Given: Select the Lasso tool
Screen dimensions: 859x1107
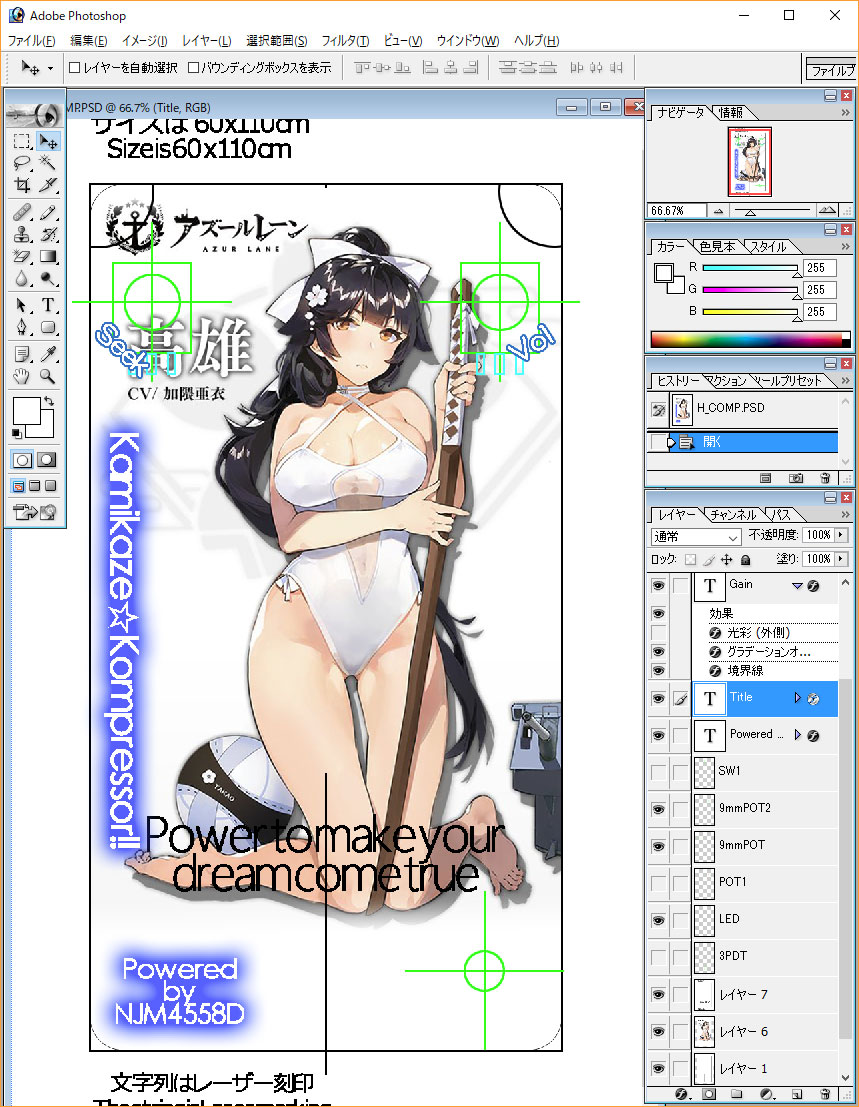Looking at the screenshot, I should pos(22,163).
